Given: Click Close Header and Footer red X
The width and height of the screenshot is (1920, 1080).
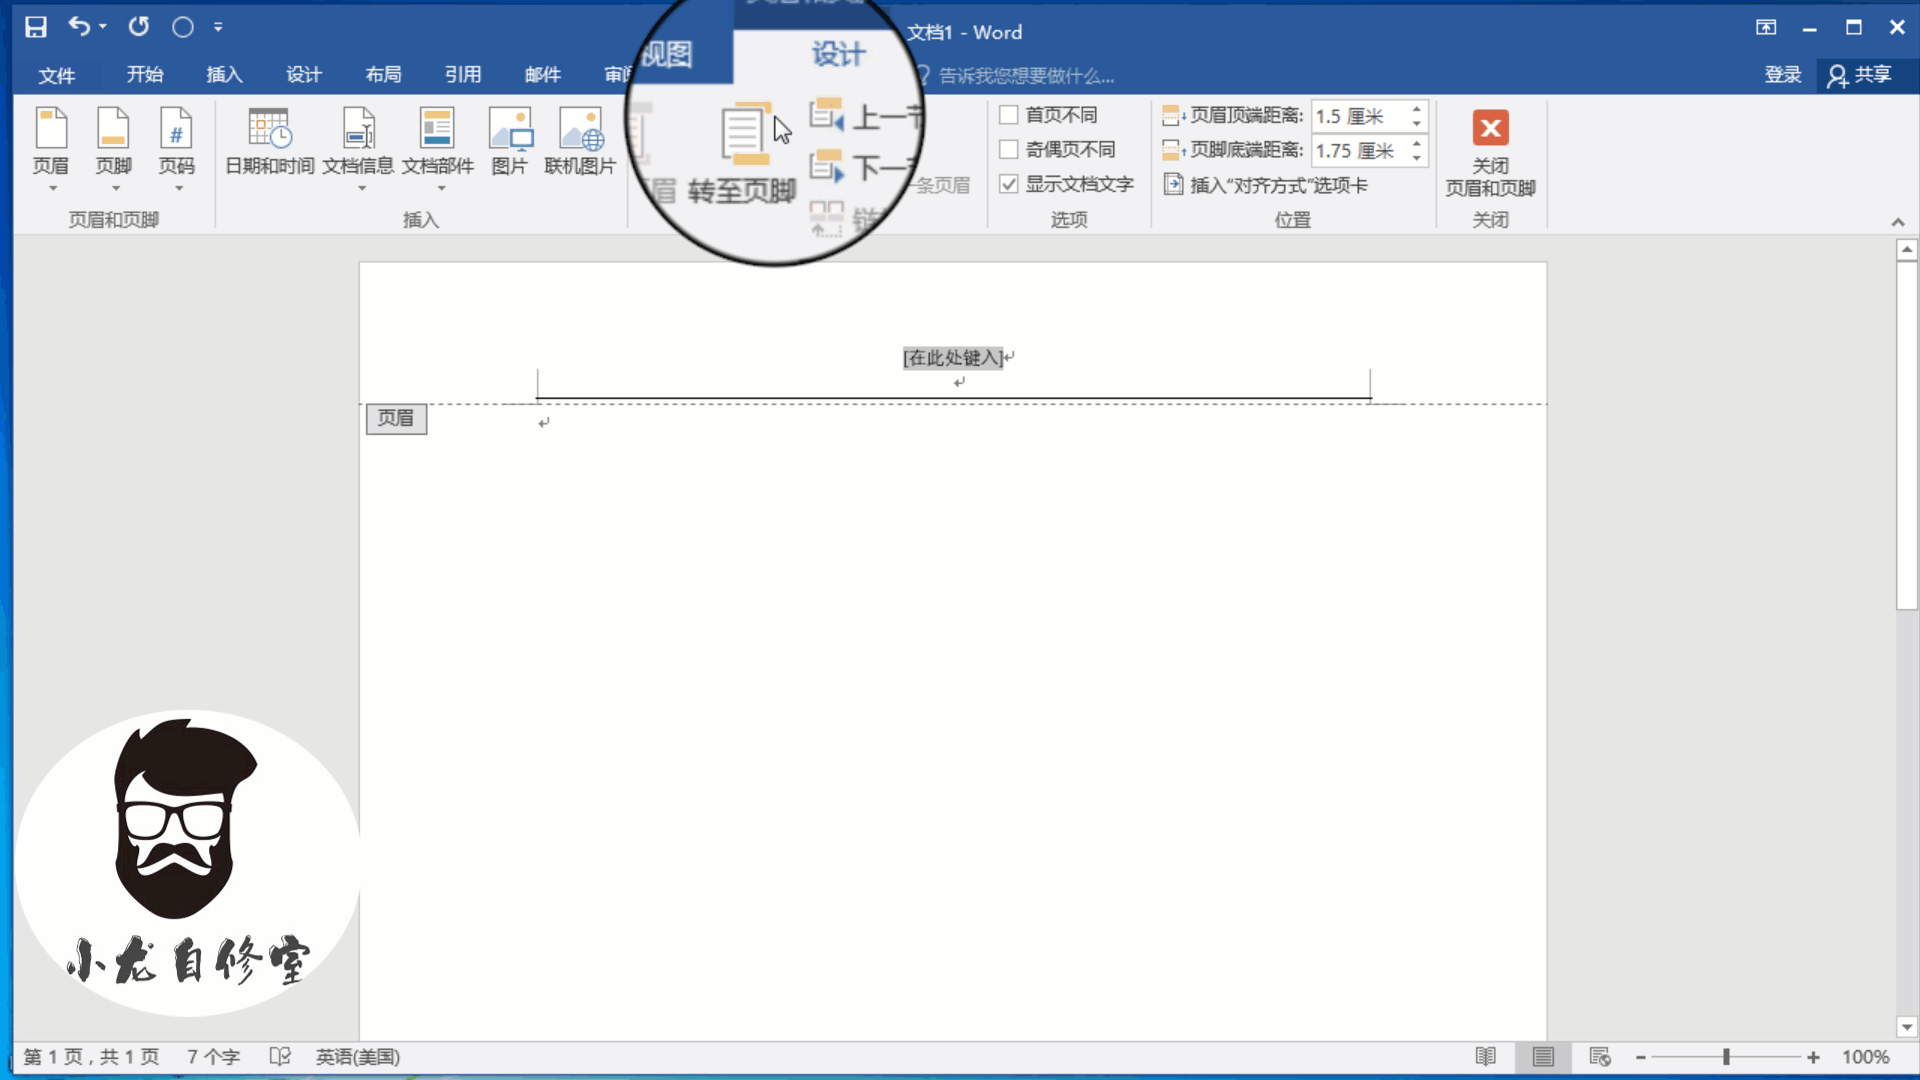Looking at the screenshot, I should coord(1490,128).
